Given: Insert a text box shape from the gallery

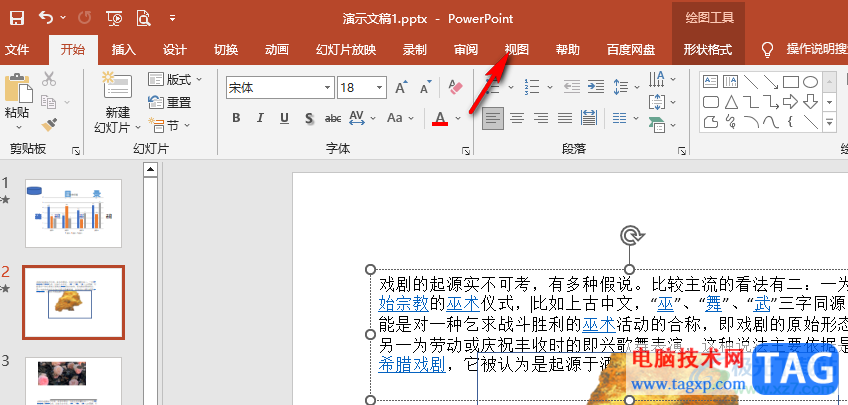Looking at the screenshot, I should click(x=711, y=82).
